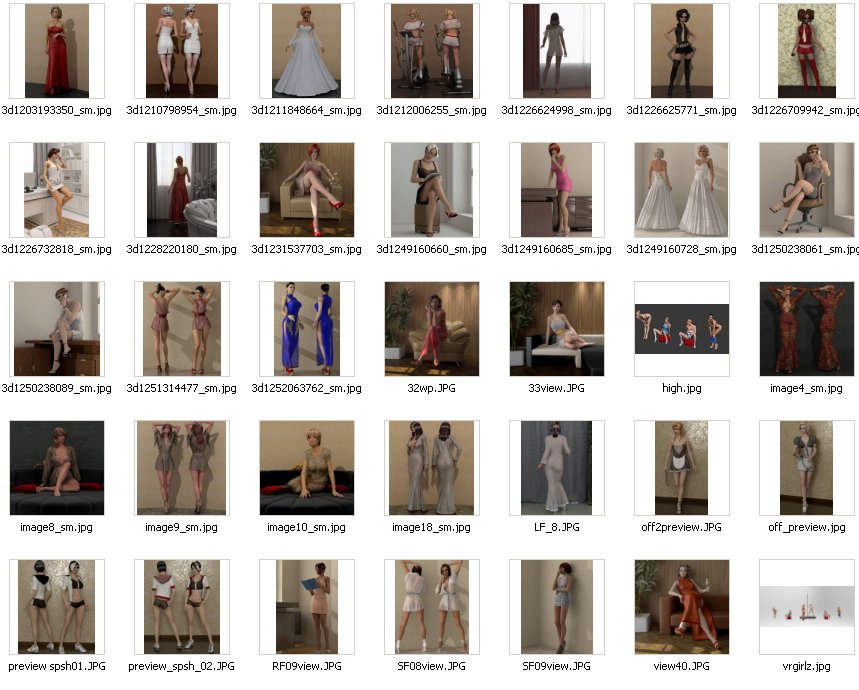Select thumbnail of 3d1249160728_sm.jpg
The height and width of the screenshot is (690, 859).
point(682,190)
